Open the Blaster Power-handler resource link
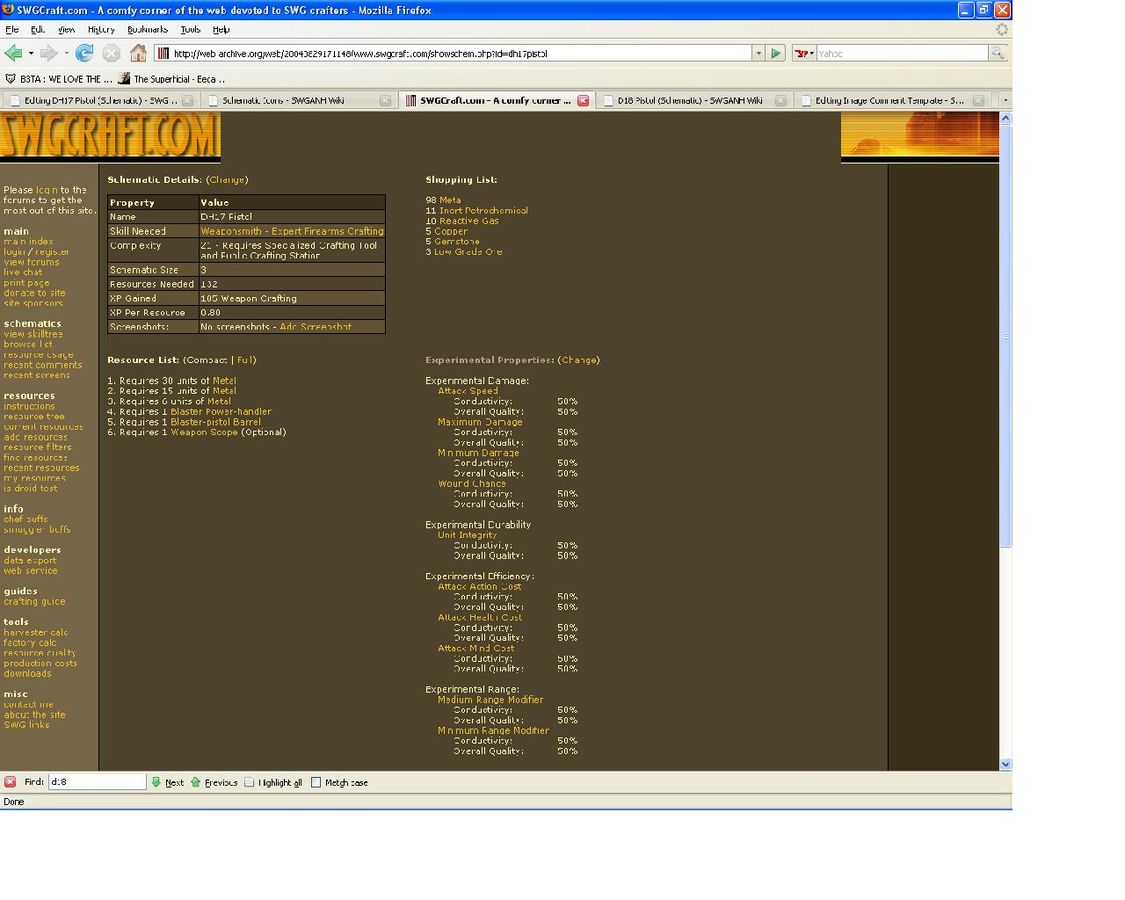This screenshot has height=900, width=1125. pyautogui.click(x=221, y=411)
